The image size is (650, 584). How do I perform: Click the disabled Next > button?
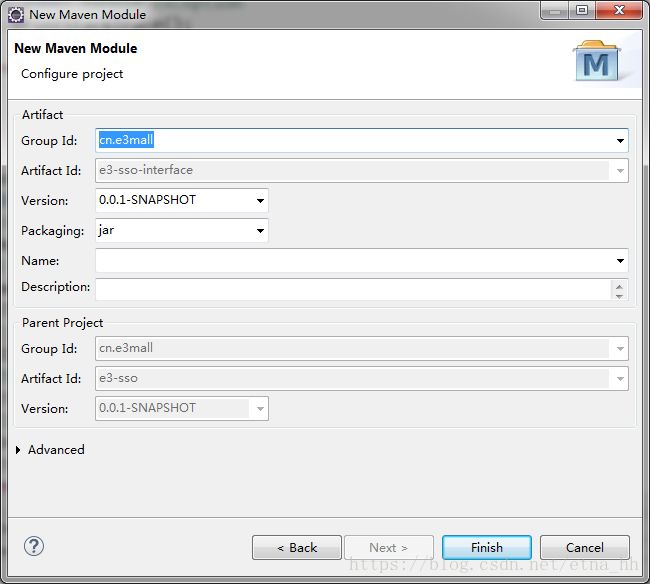pos(389,548)
